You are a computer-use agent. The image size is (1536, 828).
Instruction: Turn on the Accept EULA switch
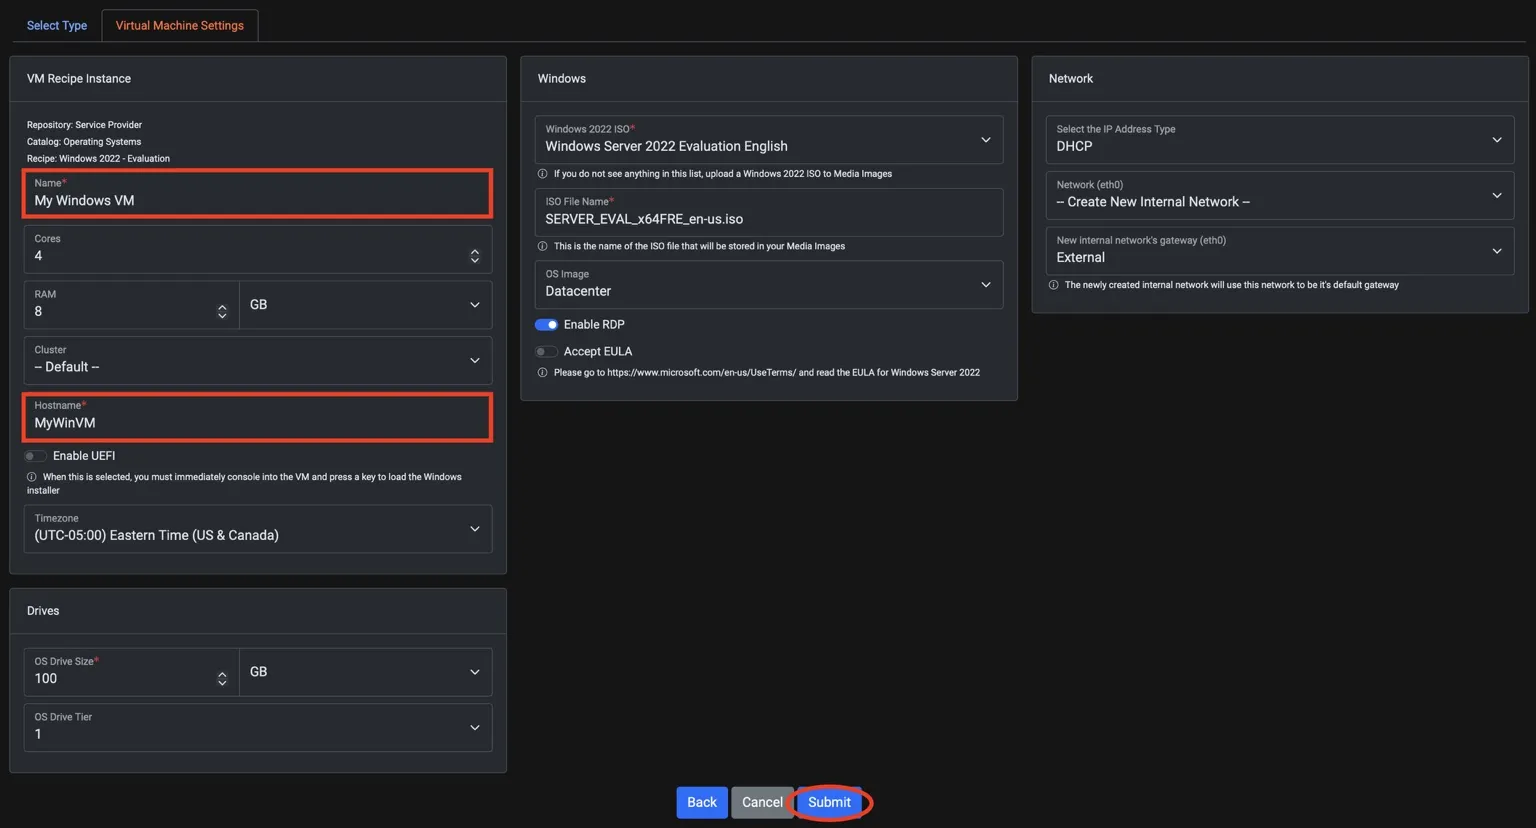click(546, 351)
